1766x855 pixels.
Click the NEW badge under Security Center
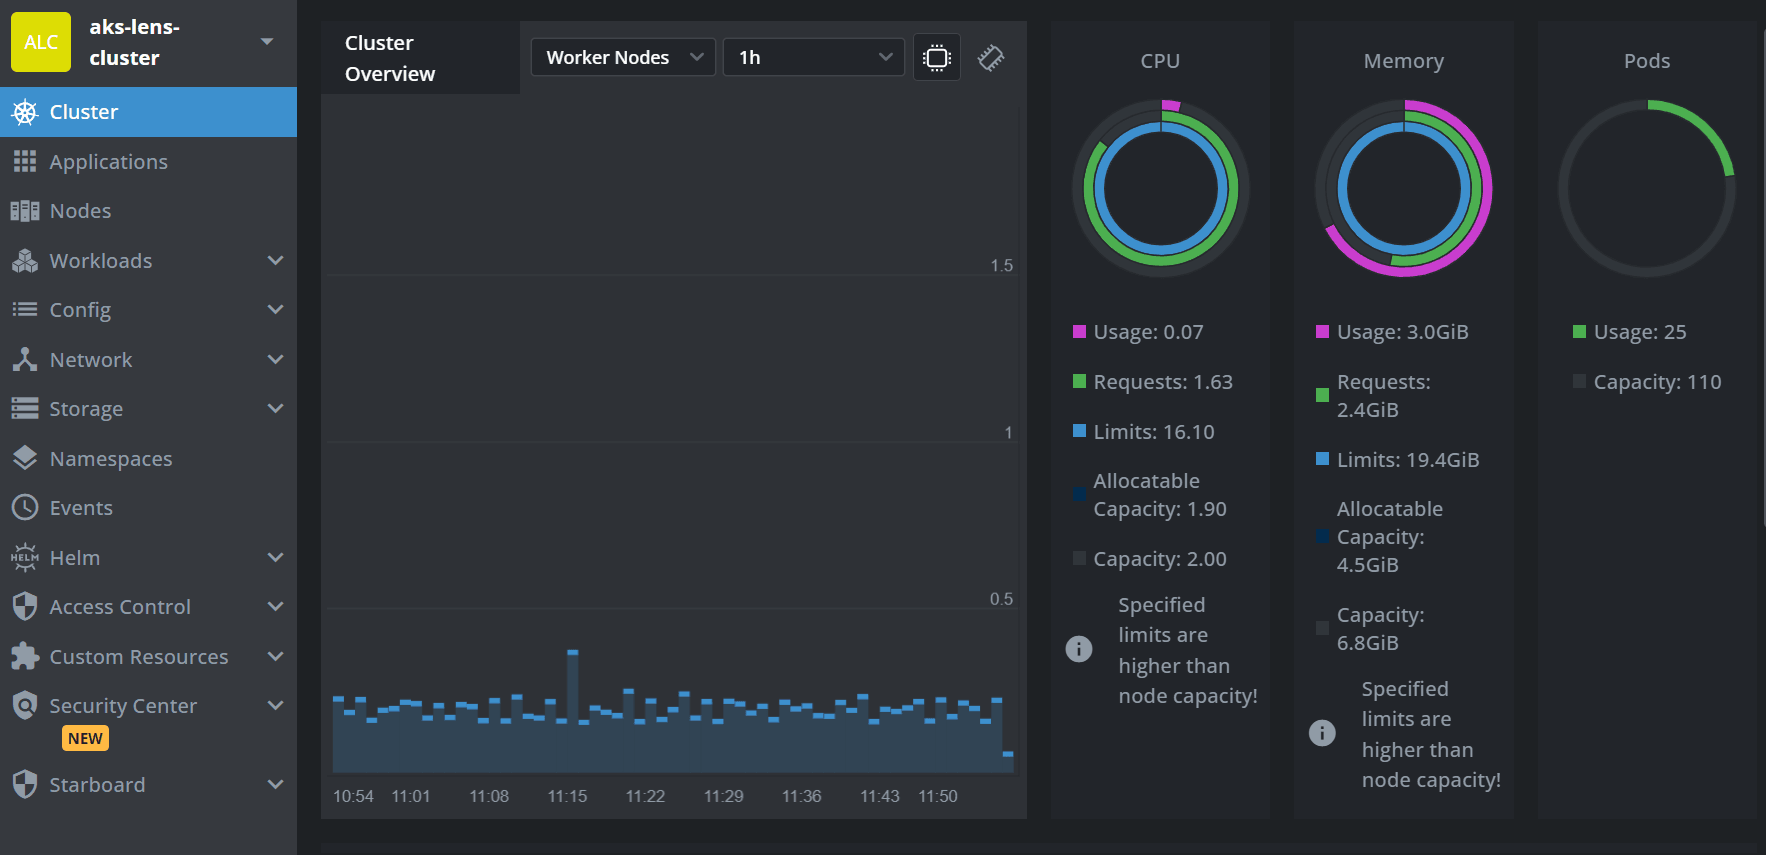coord(85,739)
